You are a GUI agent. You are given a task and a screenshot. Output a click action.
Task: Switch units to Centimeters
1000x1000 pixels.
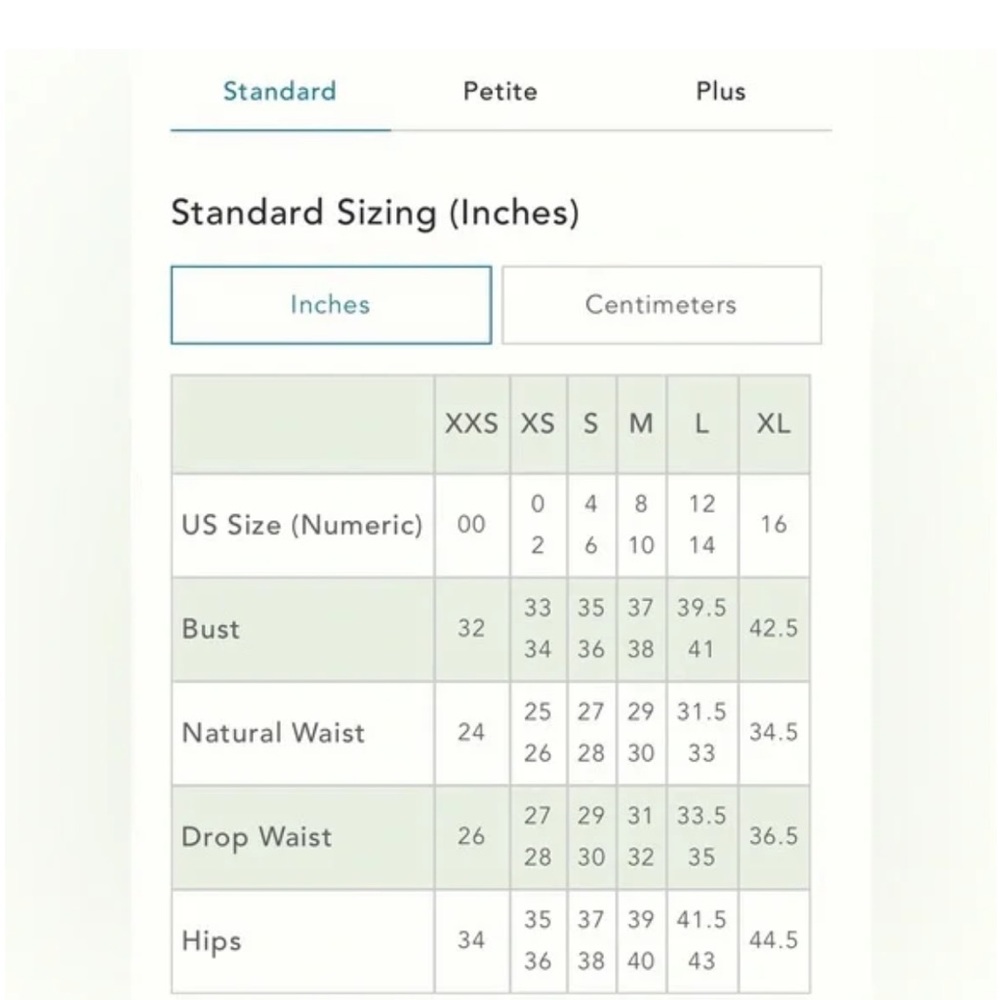[661, 305]
